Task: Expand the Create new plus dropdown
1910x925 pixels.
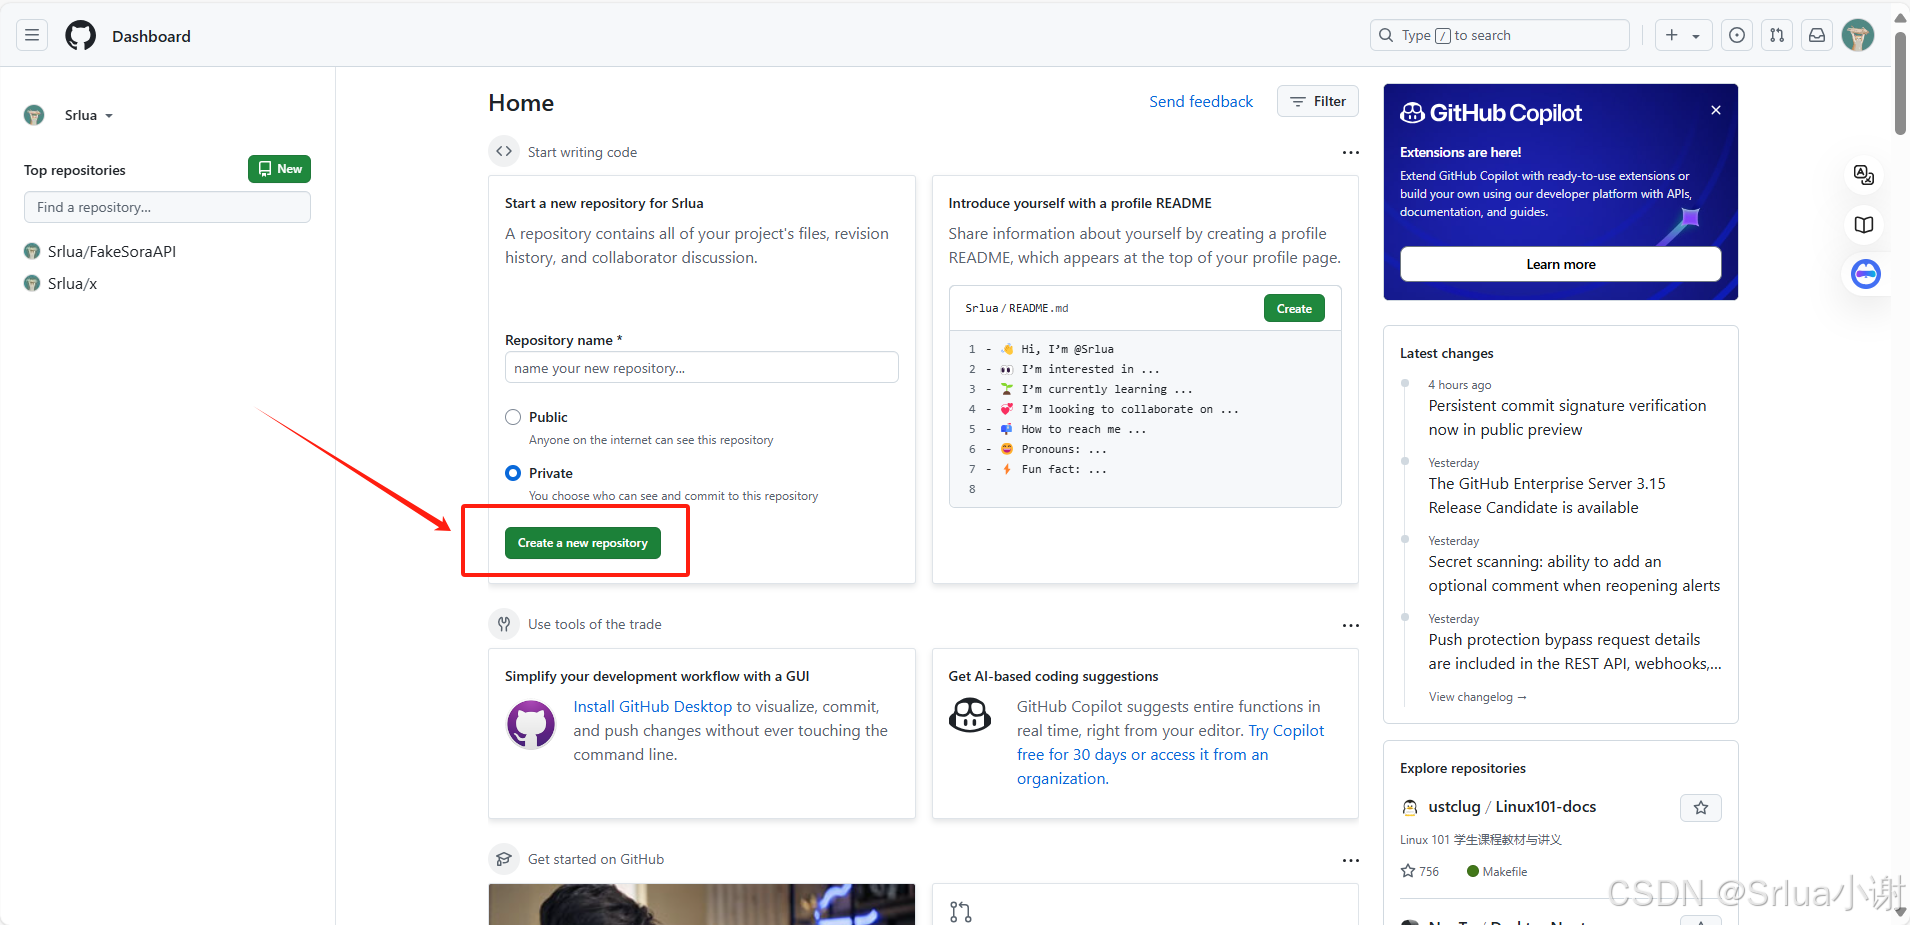Action: [x=1684, y=36]
